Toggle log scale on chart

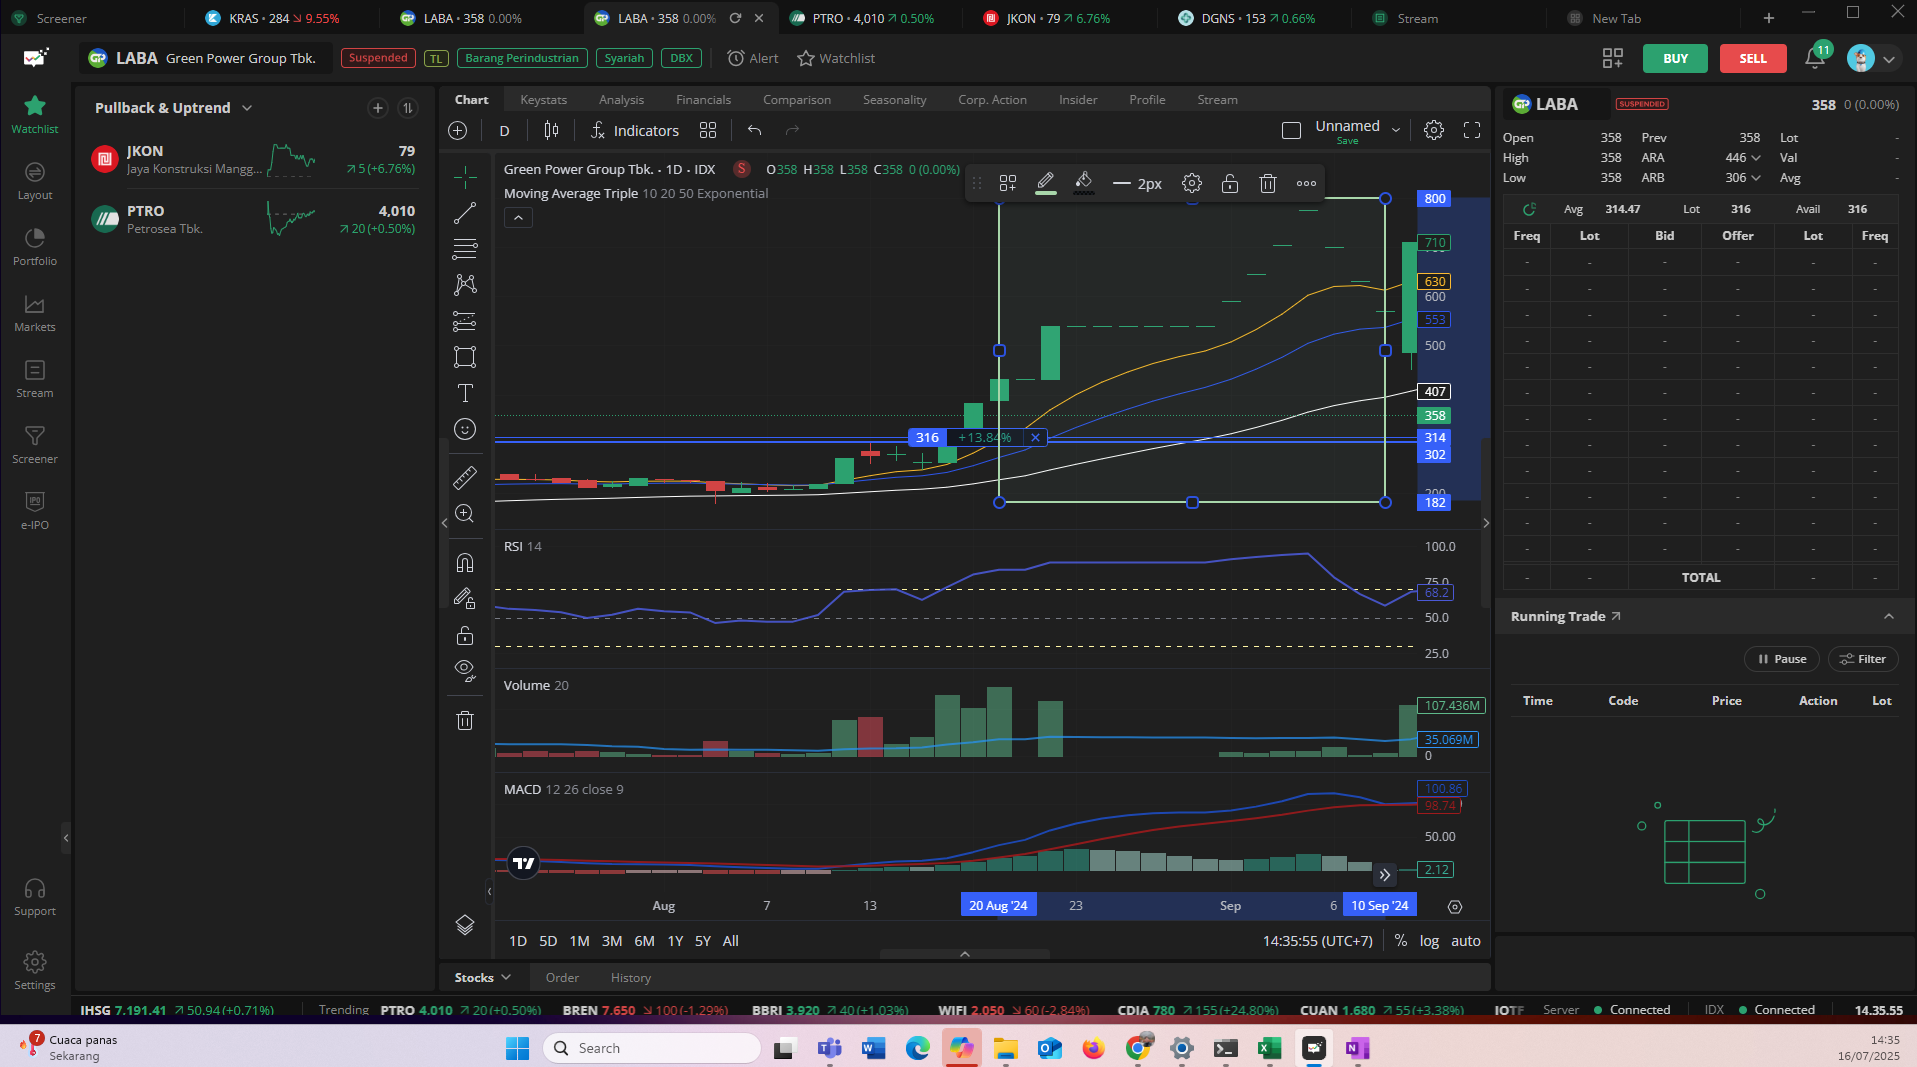[x=1429, y=941]
